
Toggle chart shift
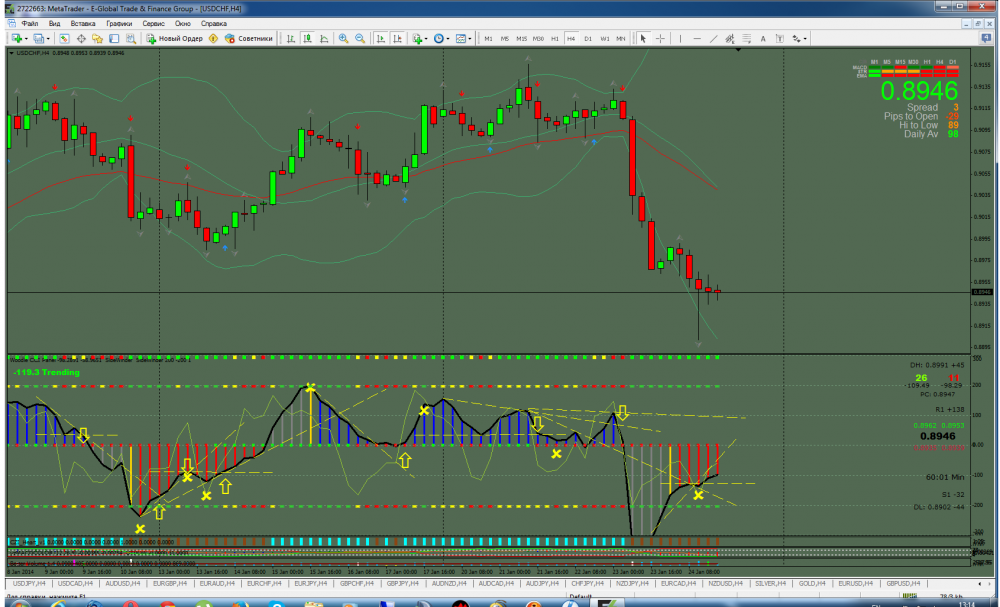click(397, 38)
